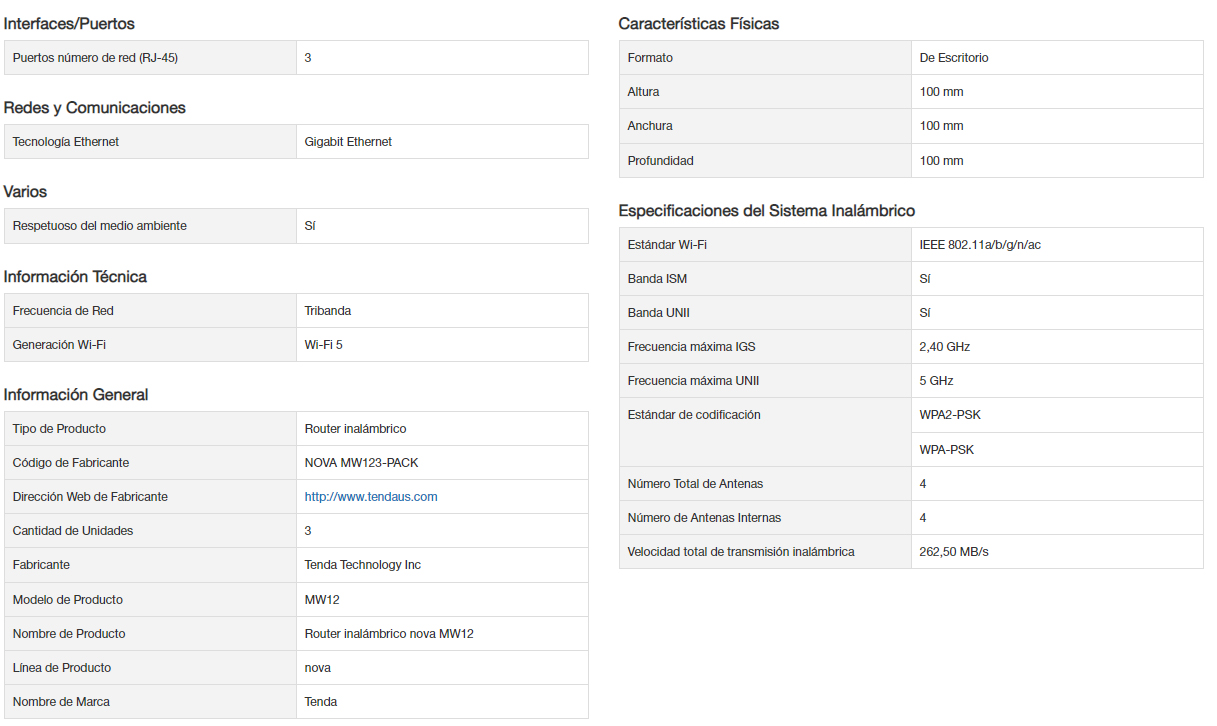Click the 'Banda ISM' label
This screenshot has height=726, width=1217.
[657, 279]
